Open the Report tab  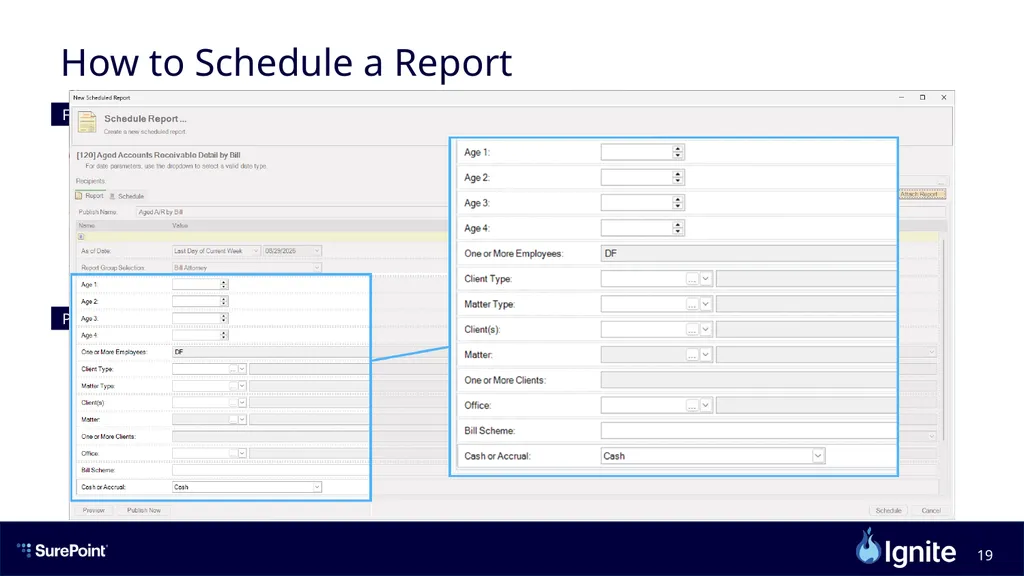[x=89, y=196]
